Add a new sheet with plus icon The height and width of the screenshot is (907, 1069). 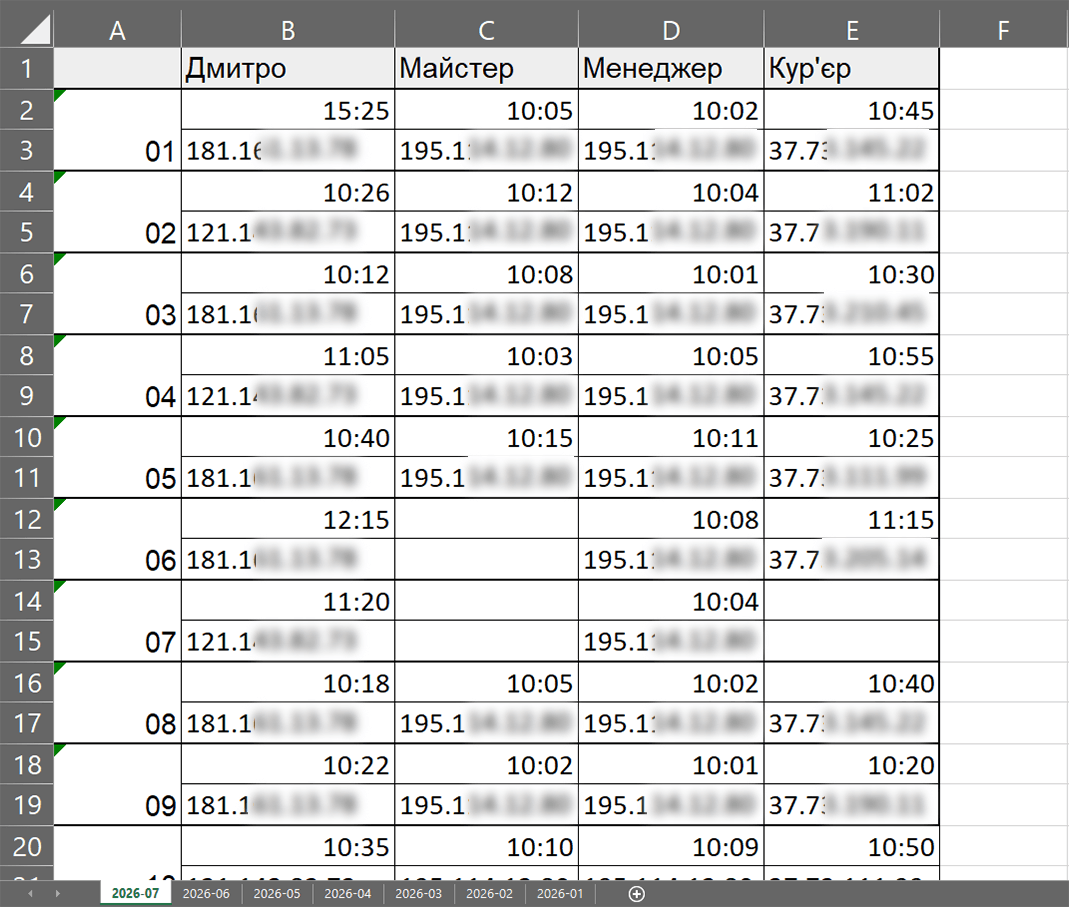(x=636, y=894)
